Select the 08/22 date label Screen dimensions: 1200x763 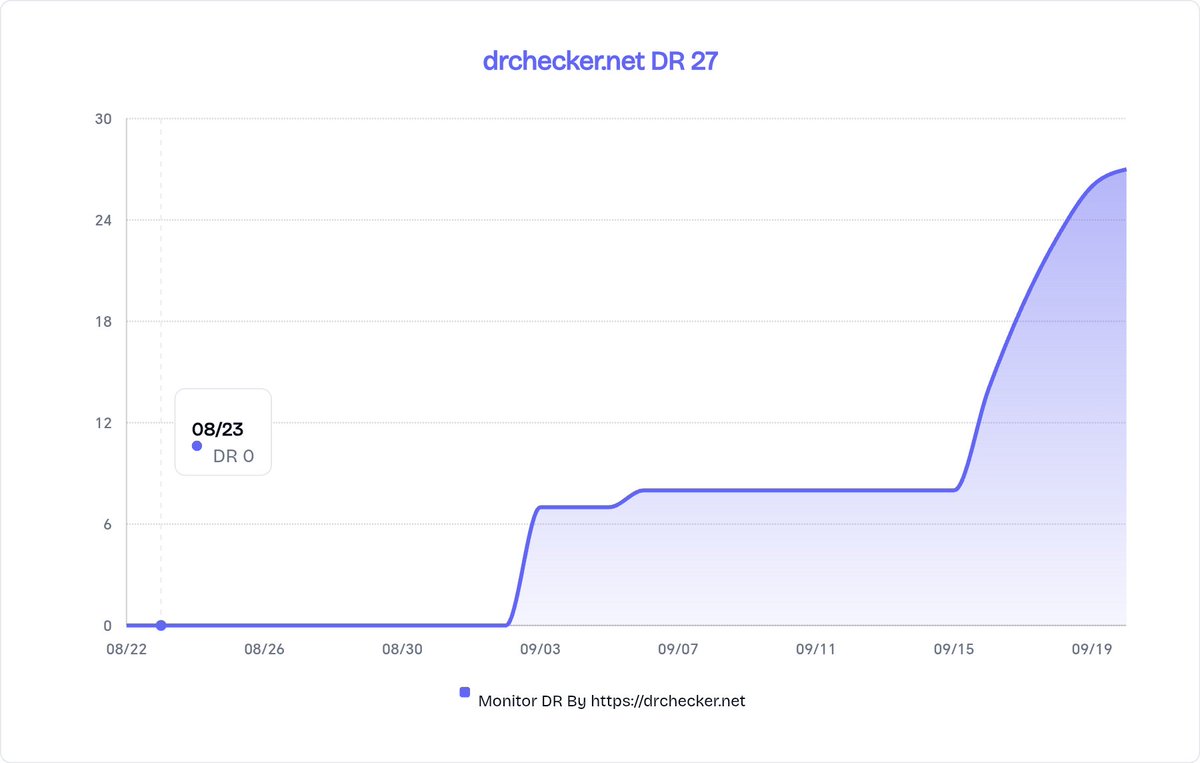click(125, 648)
